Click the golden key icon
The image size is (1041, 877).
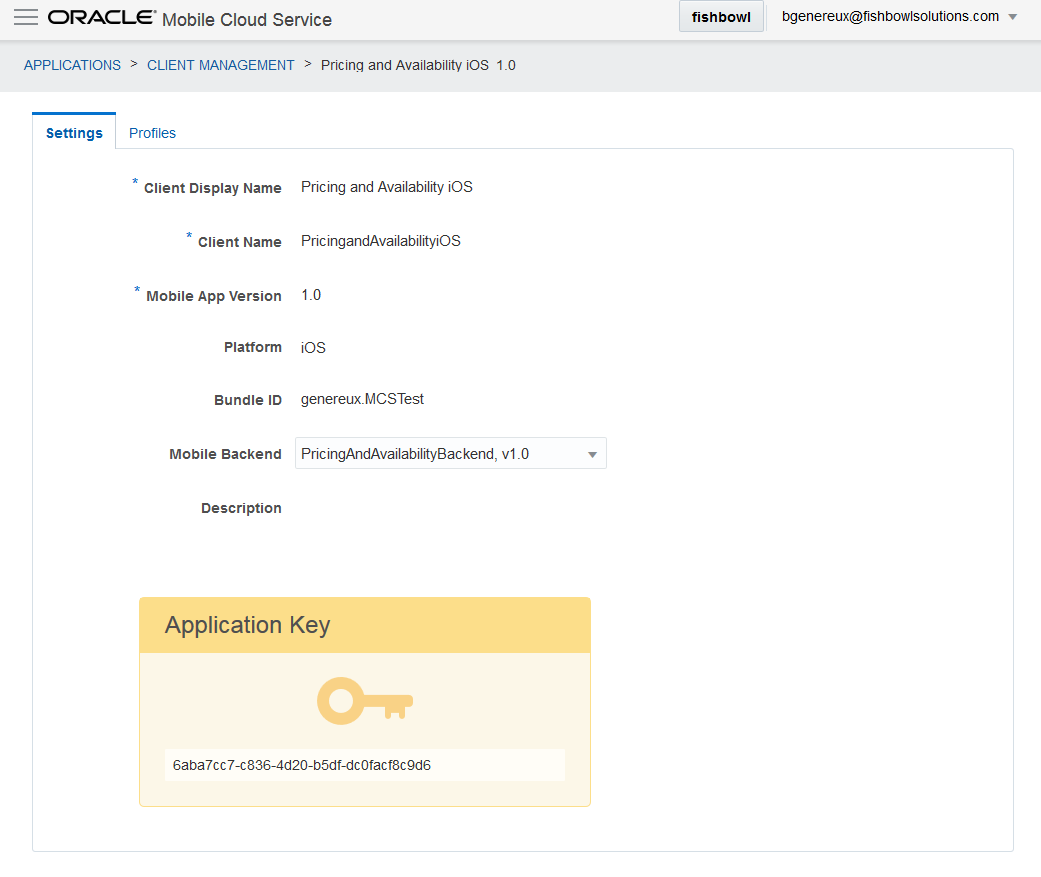pos(365,700)
